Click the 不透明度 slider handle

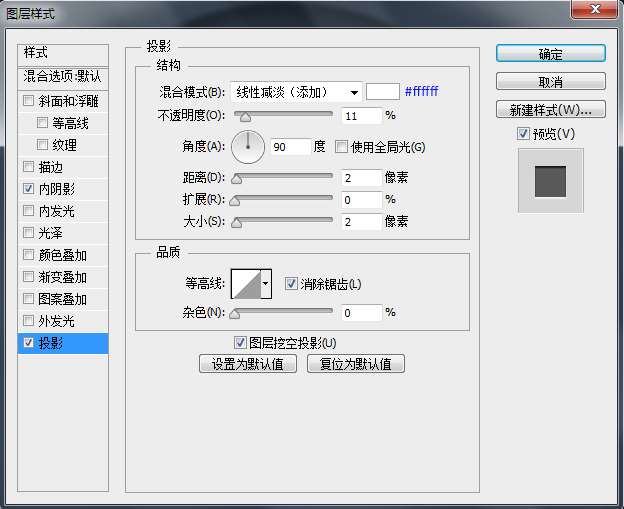245,117
